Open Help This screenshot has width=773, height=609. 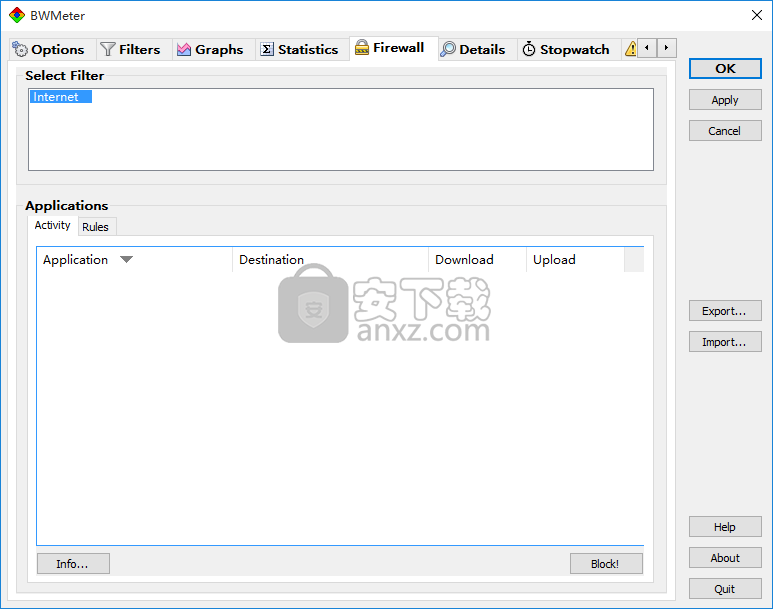click(725, 527)
